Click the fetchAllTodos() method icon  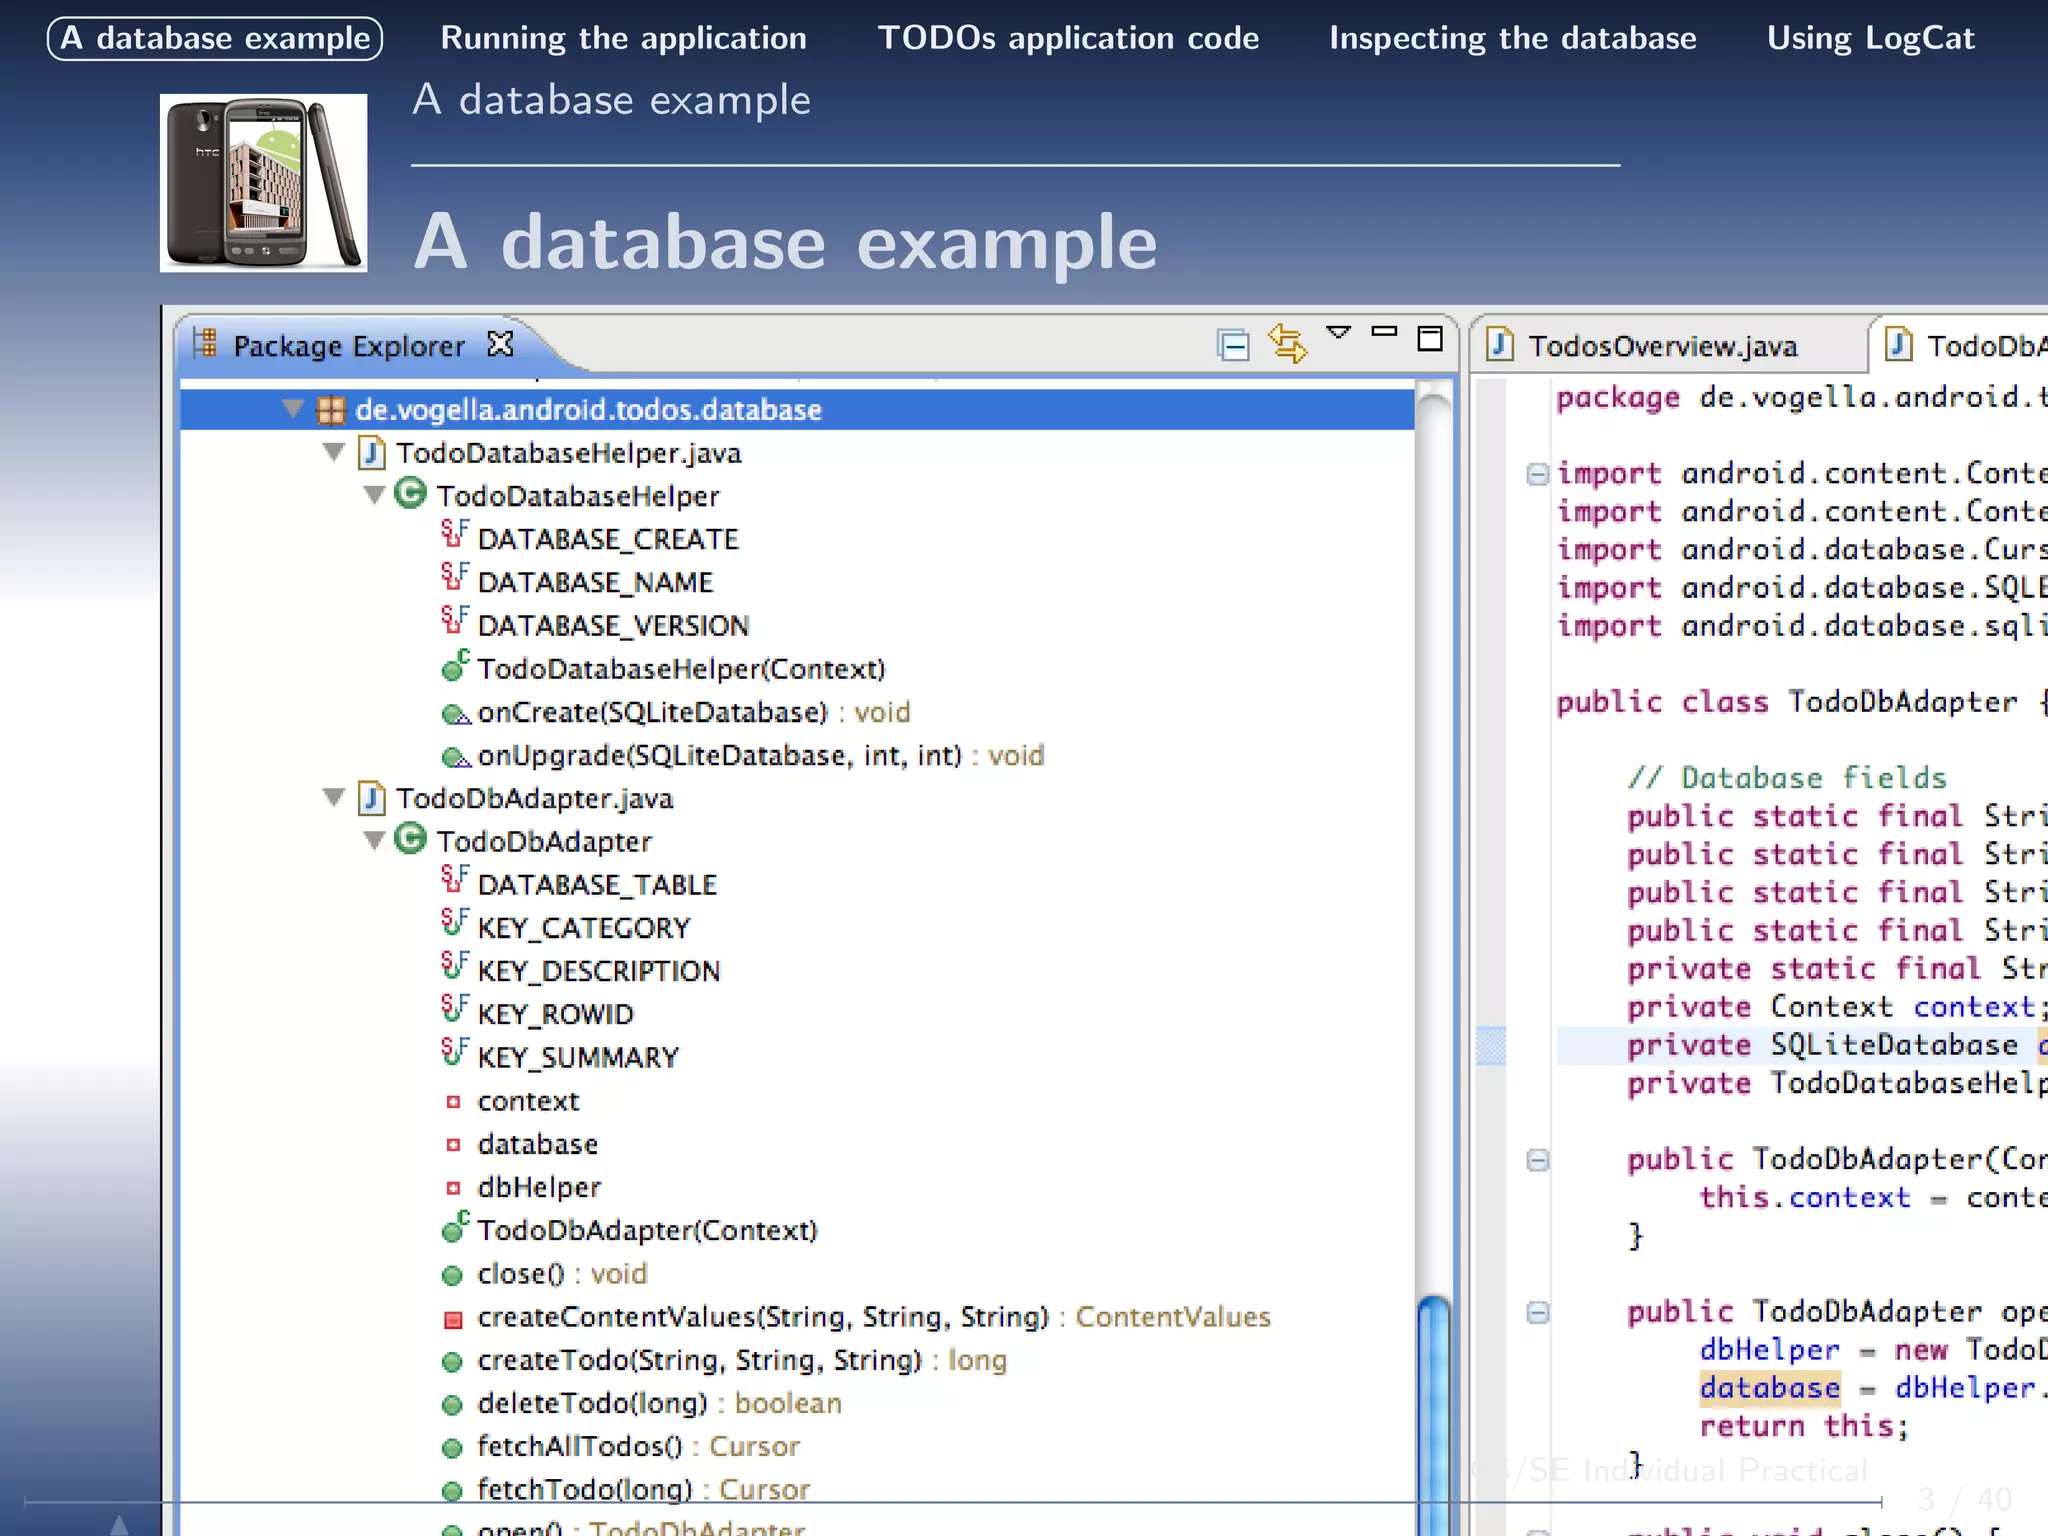point(452,1448)
